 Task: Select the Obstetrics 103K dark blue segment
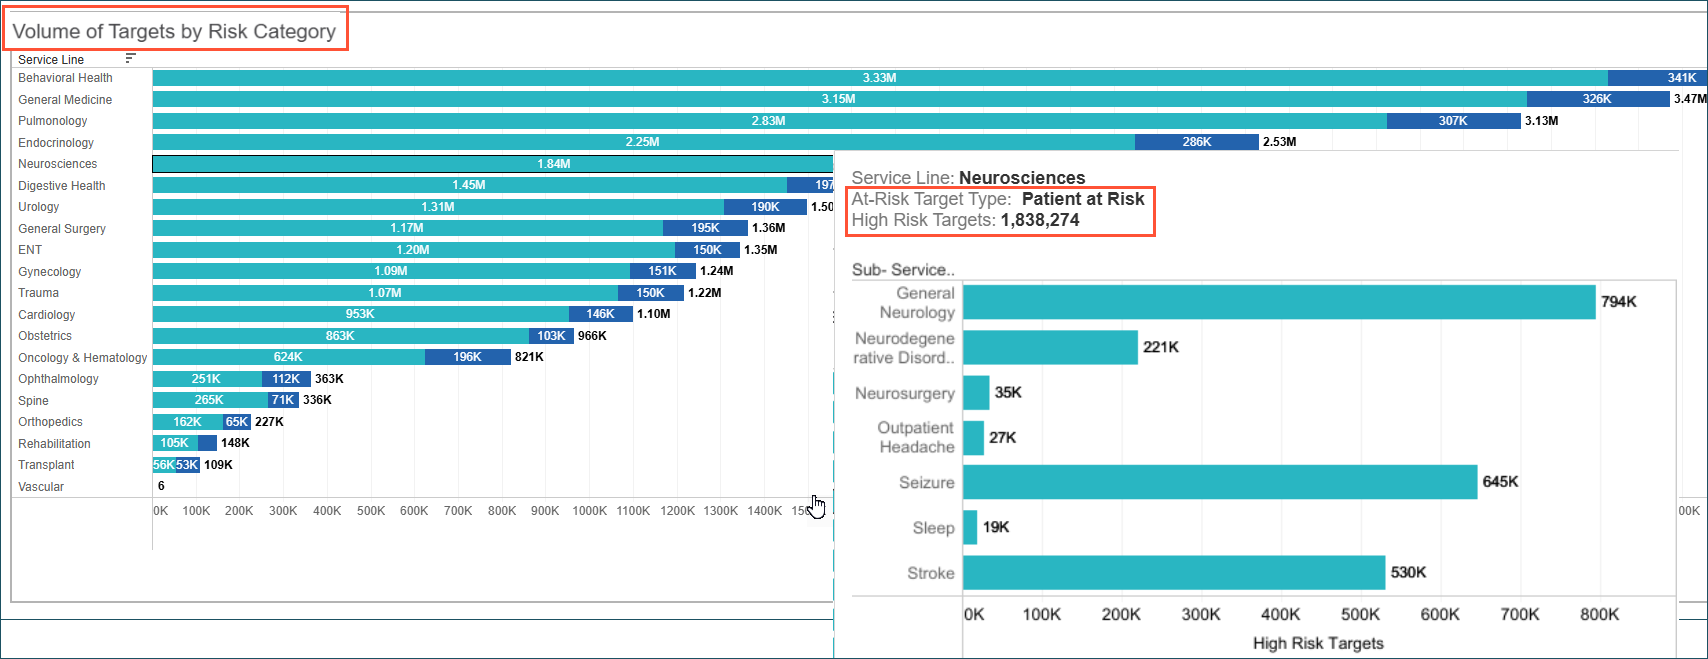pos(551,336)
